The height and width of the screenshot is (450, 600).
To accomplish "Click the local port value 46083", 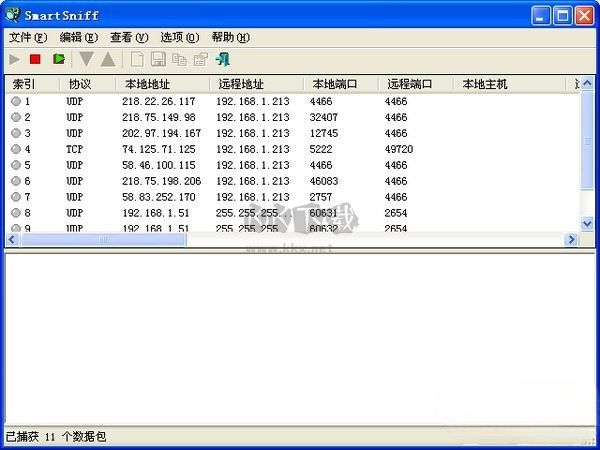I will pyautogui.click(x=324, y=181).
